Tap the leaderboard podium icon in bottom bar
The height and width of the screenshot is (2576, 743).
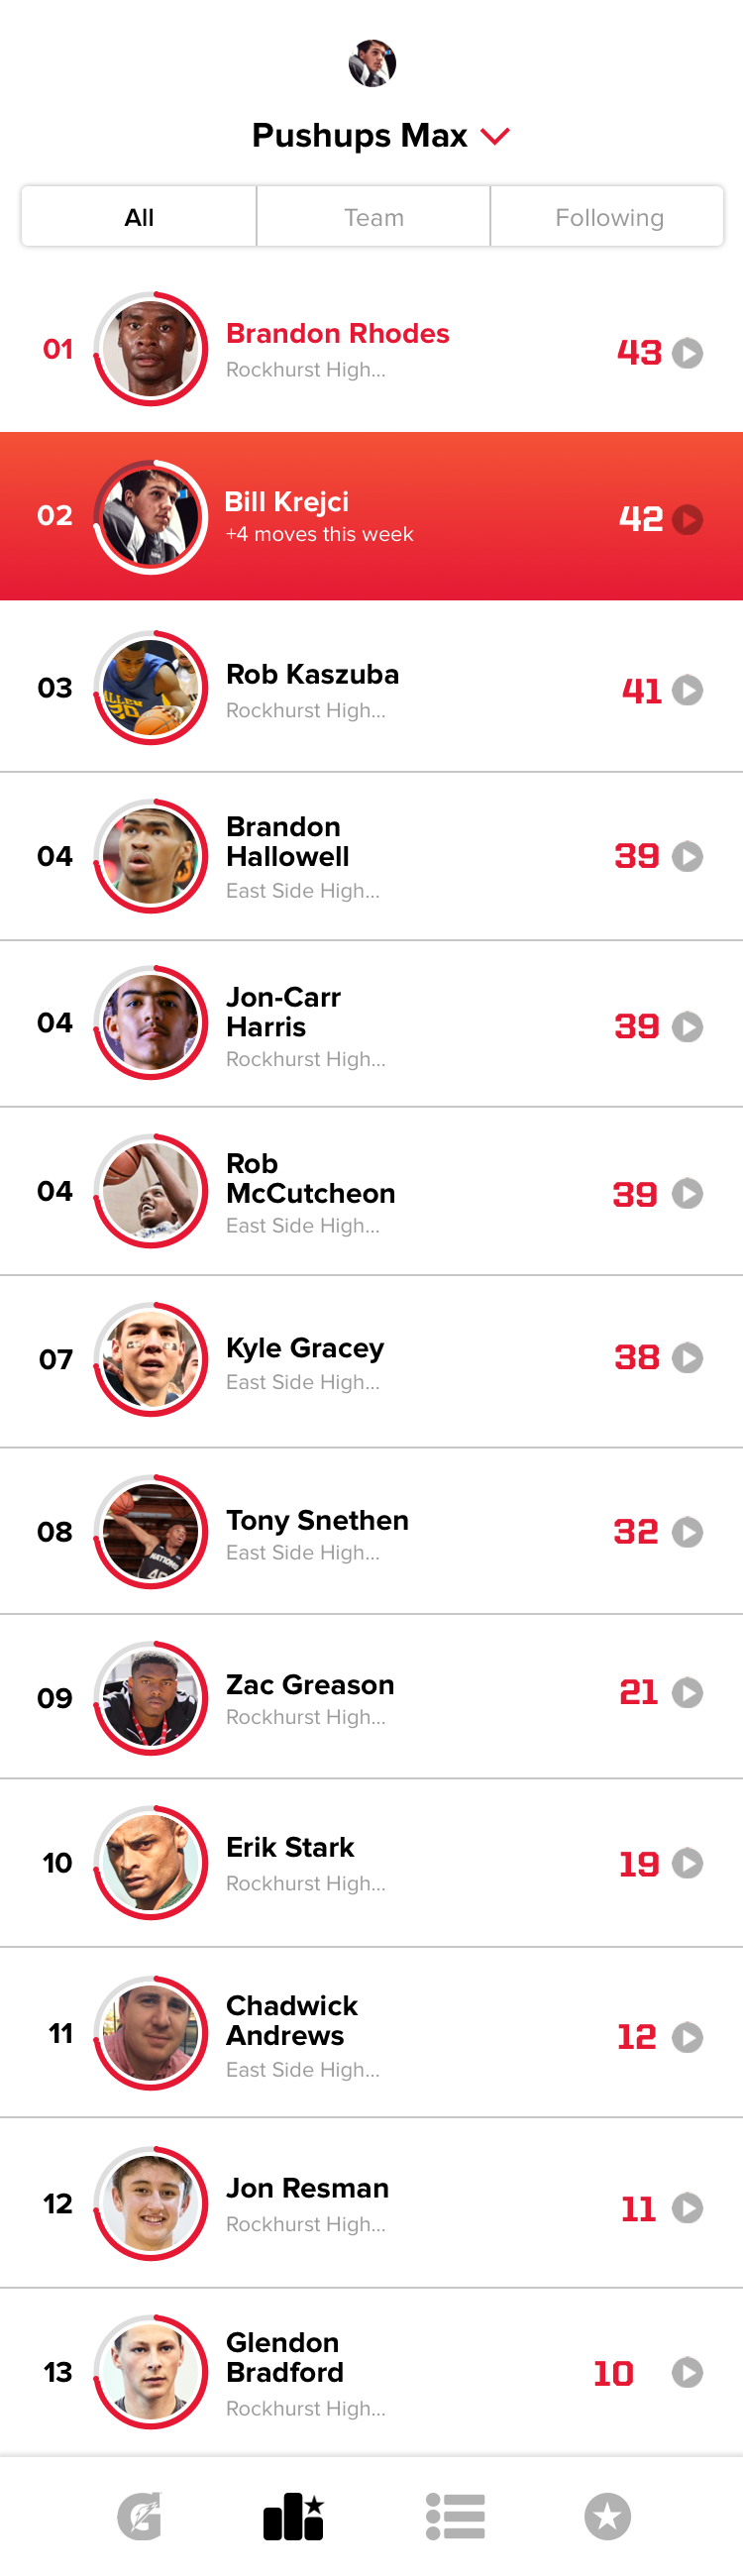(294, 2516)
